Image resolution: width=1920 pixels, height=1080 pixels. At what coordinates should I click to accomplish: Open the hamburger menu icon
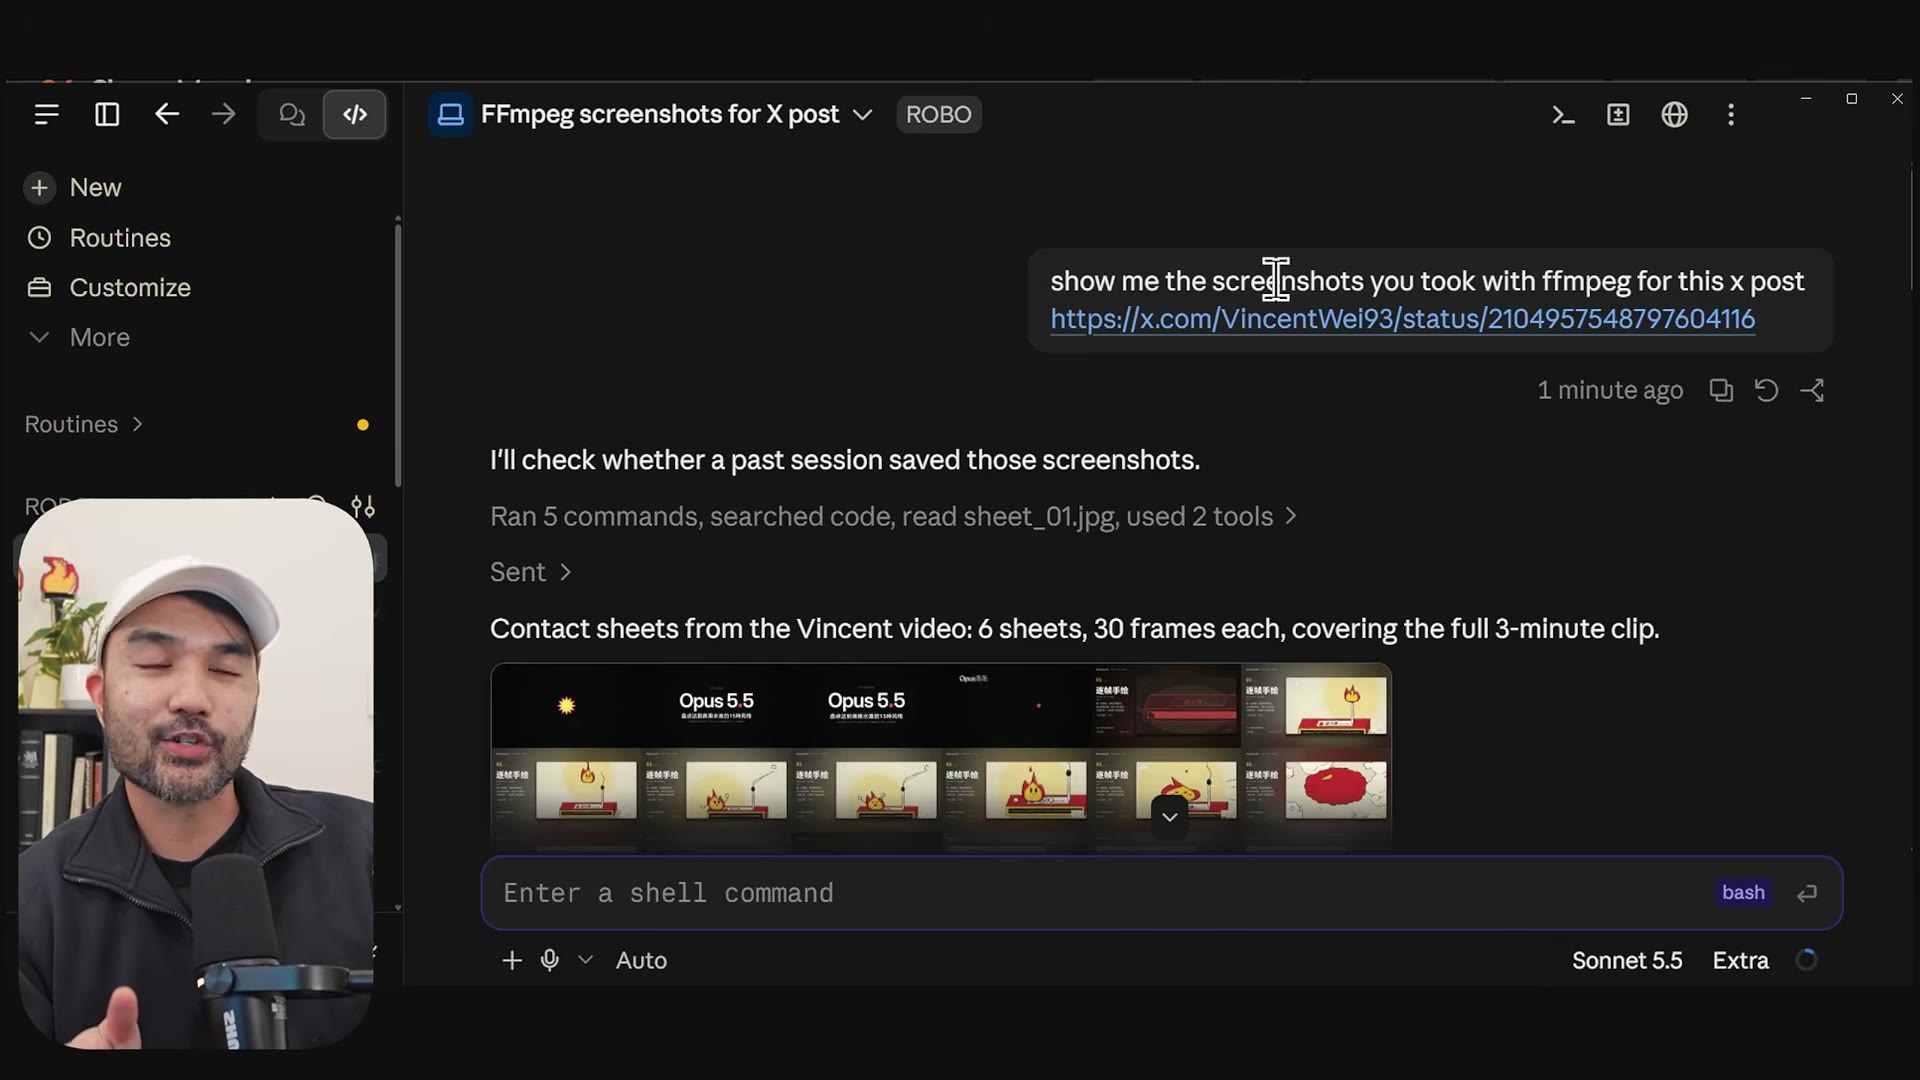tap(46, 115)
